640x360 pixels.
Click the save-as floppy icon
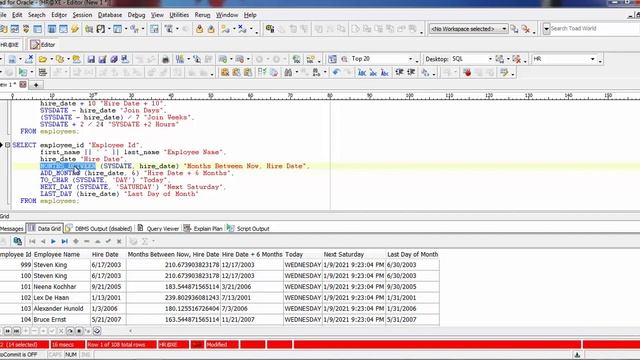pyautogui.click(x=102, y=59)
